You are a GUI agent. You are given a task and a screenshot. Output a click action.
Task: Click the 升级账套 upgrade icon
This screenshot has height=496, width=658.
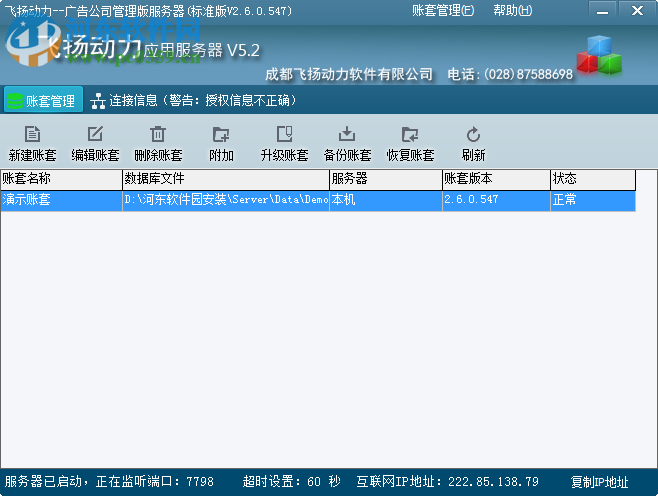coord(284,135)
